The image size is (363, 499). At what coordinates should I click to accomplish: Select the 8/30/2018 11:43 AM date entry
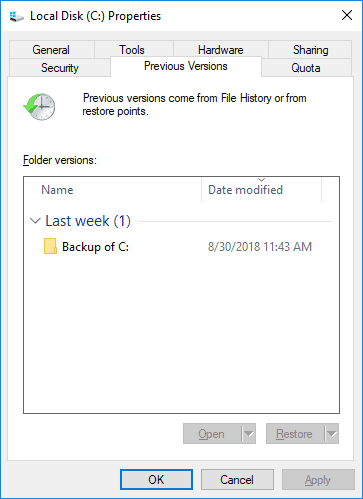pyautogui.click(x=260, y=247)
